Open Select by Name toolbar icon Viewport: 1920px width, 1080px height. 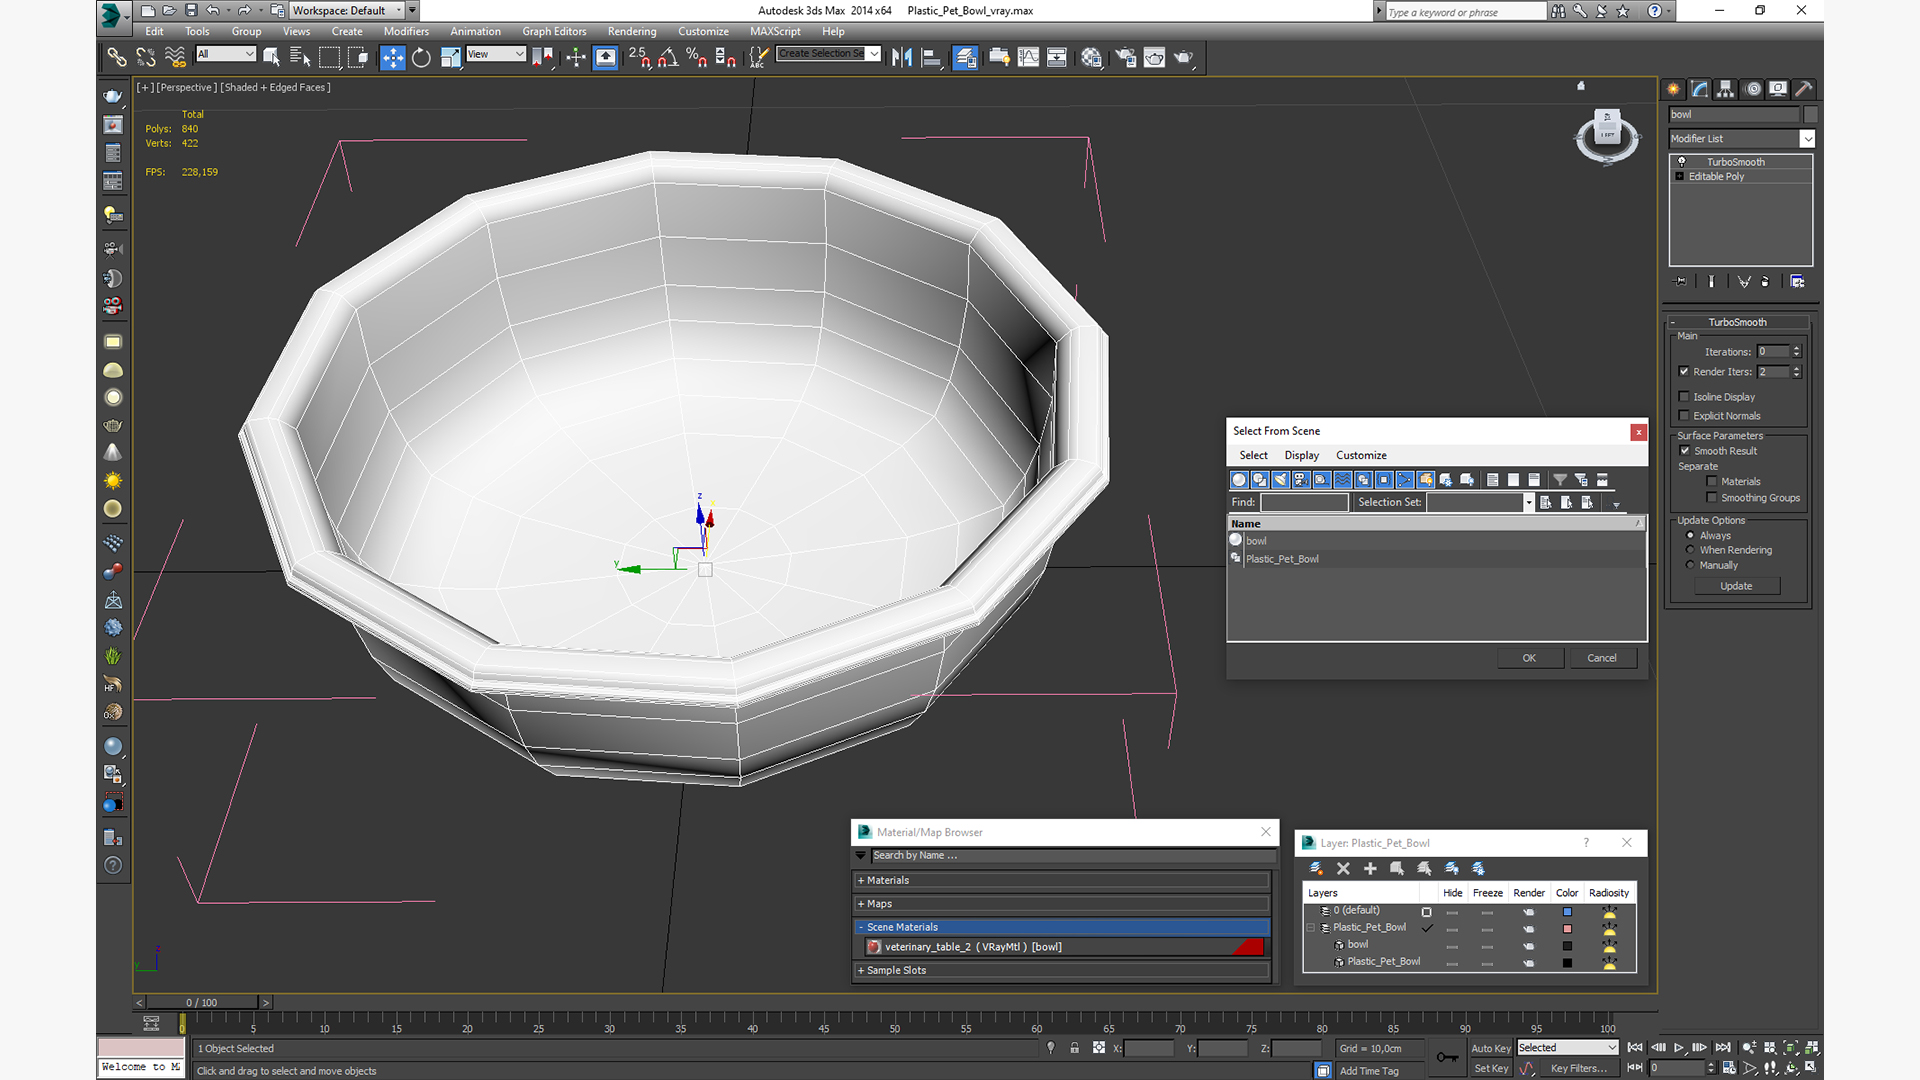click(299, 57)
